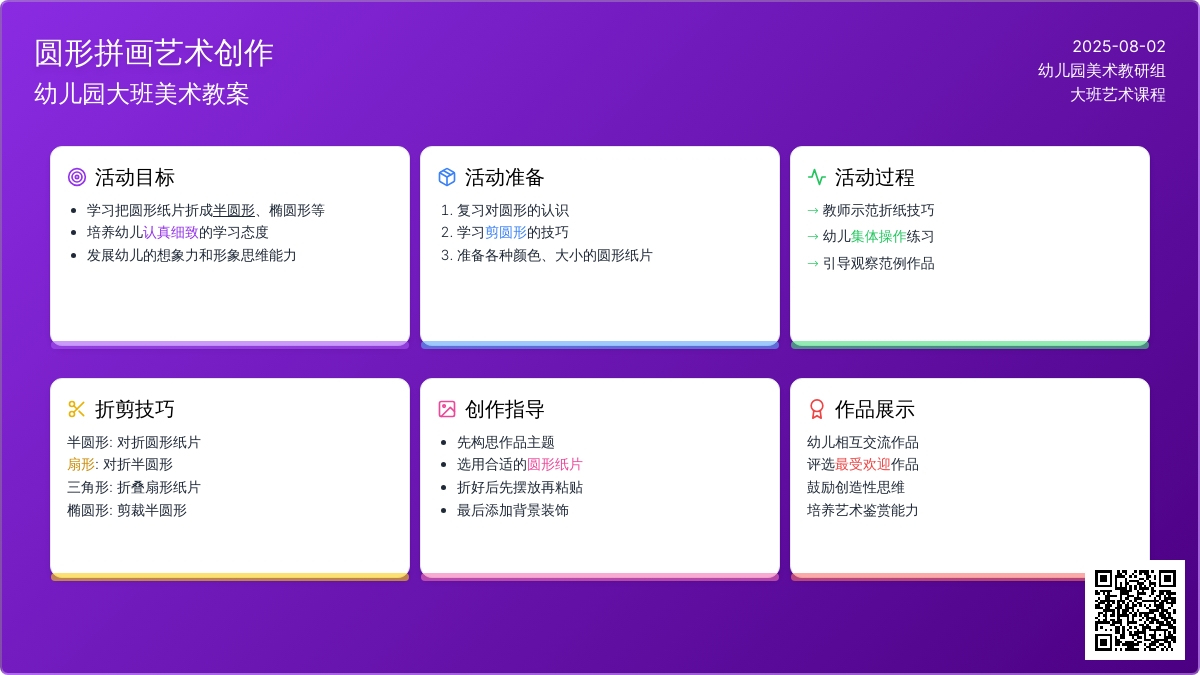Click the red highlighted 最受欢迎
Screen dimensions: 1200x675
[x=863, y=464]
